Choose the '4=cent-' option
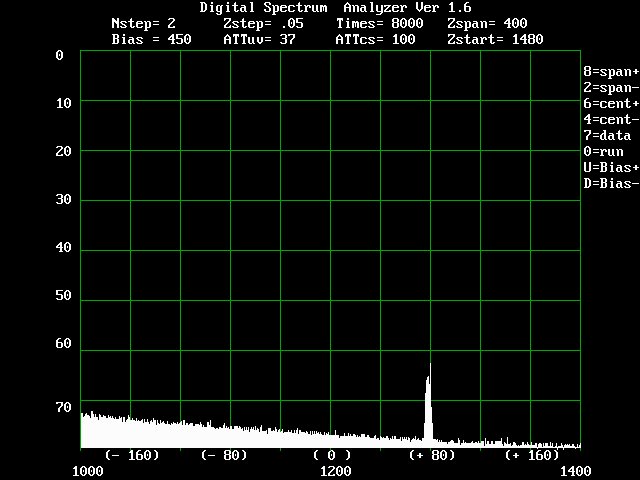This screenshot has height=480, width=640. click(611, 119)
